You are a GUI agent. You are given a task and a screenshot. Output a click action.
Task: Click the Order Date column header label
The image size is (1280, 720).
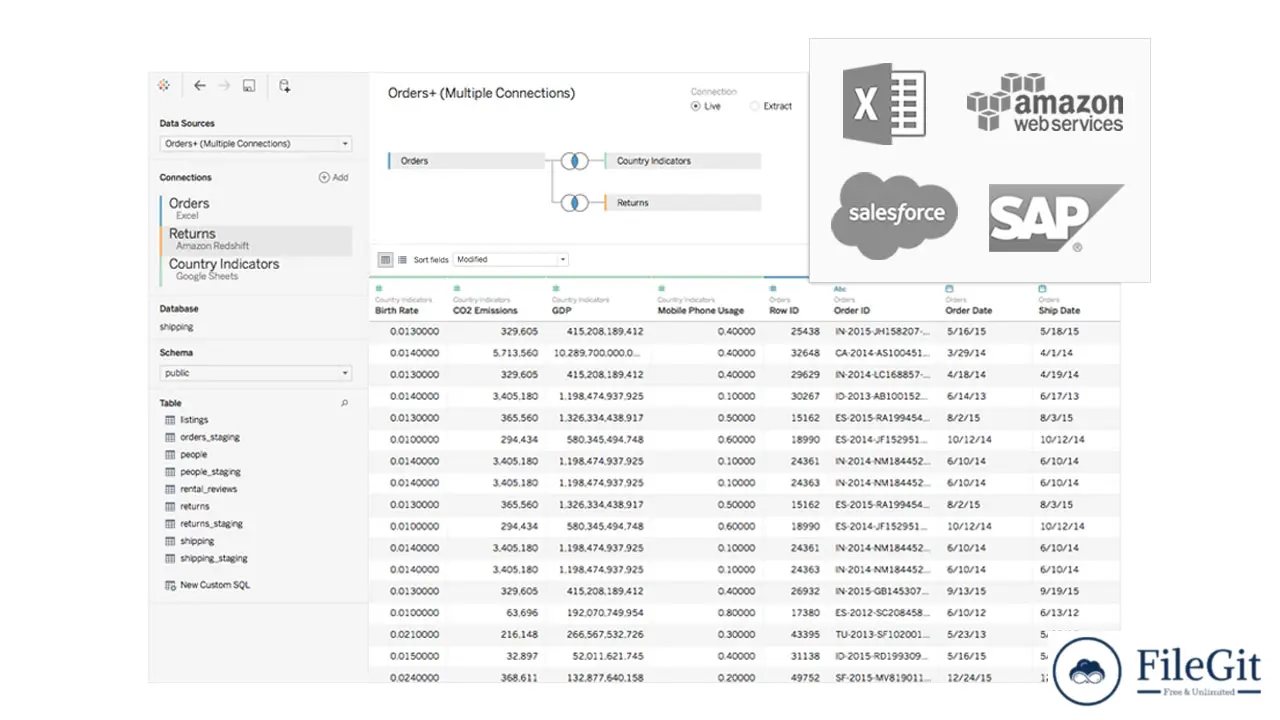[x=969, y=311]
